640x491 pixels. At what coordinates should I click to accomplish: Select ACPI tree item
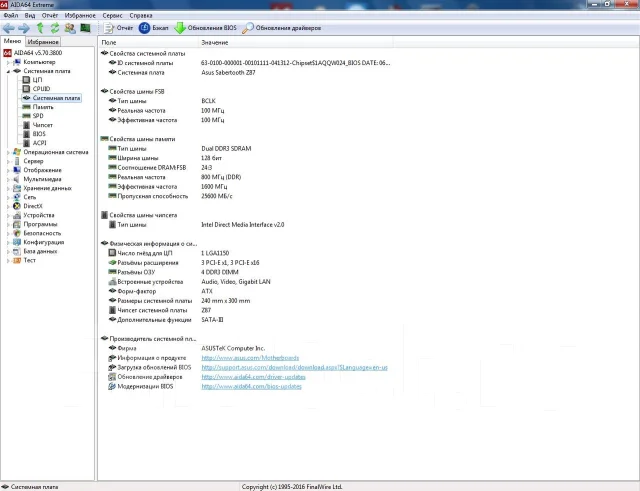[x=40, y=143]
